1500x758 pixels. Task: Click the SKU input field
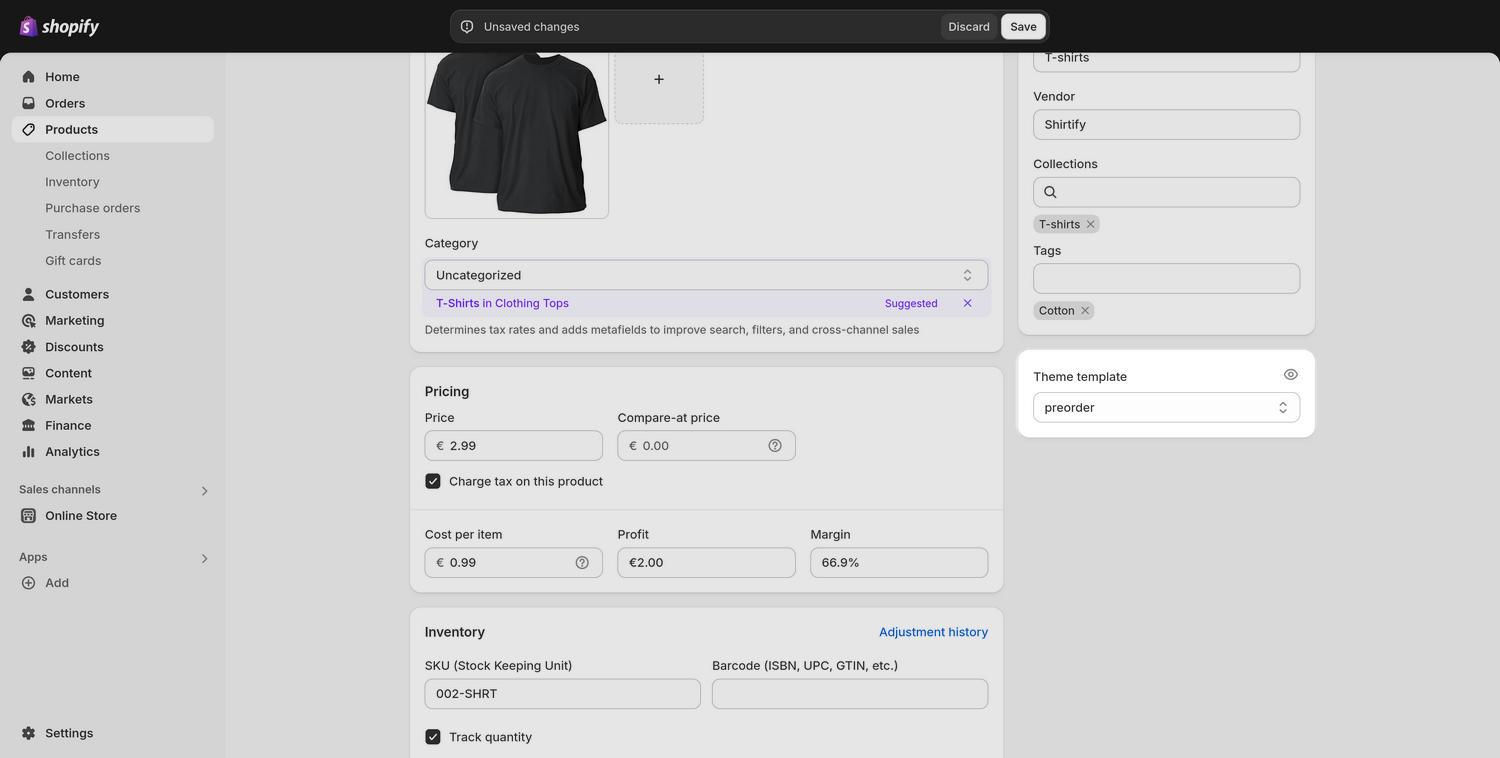[563, 694]
